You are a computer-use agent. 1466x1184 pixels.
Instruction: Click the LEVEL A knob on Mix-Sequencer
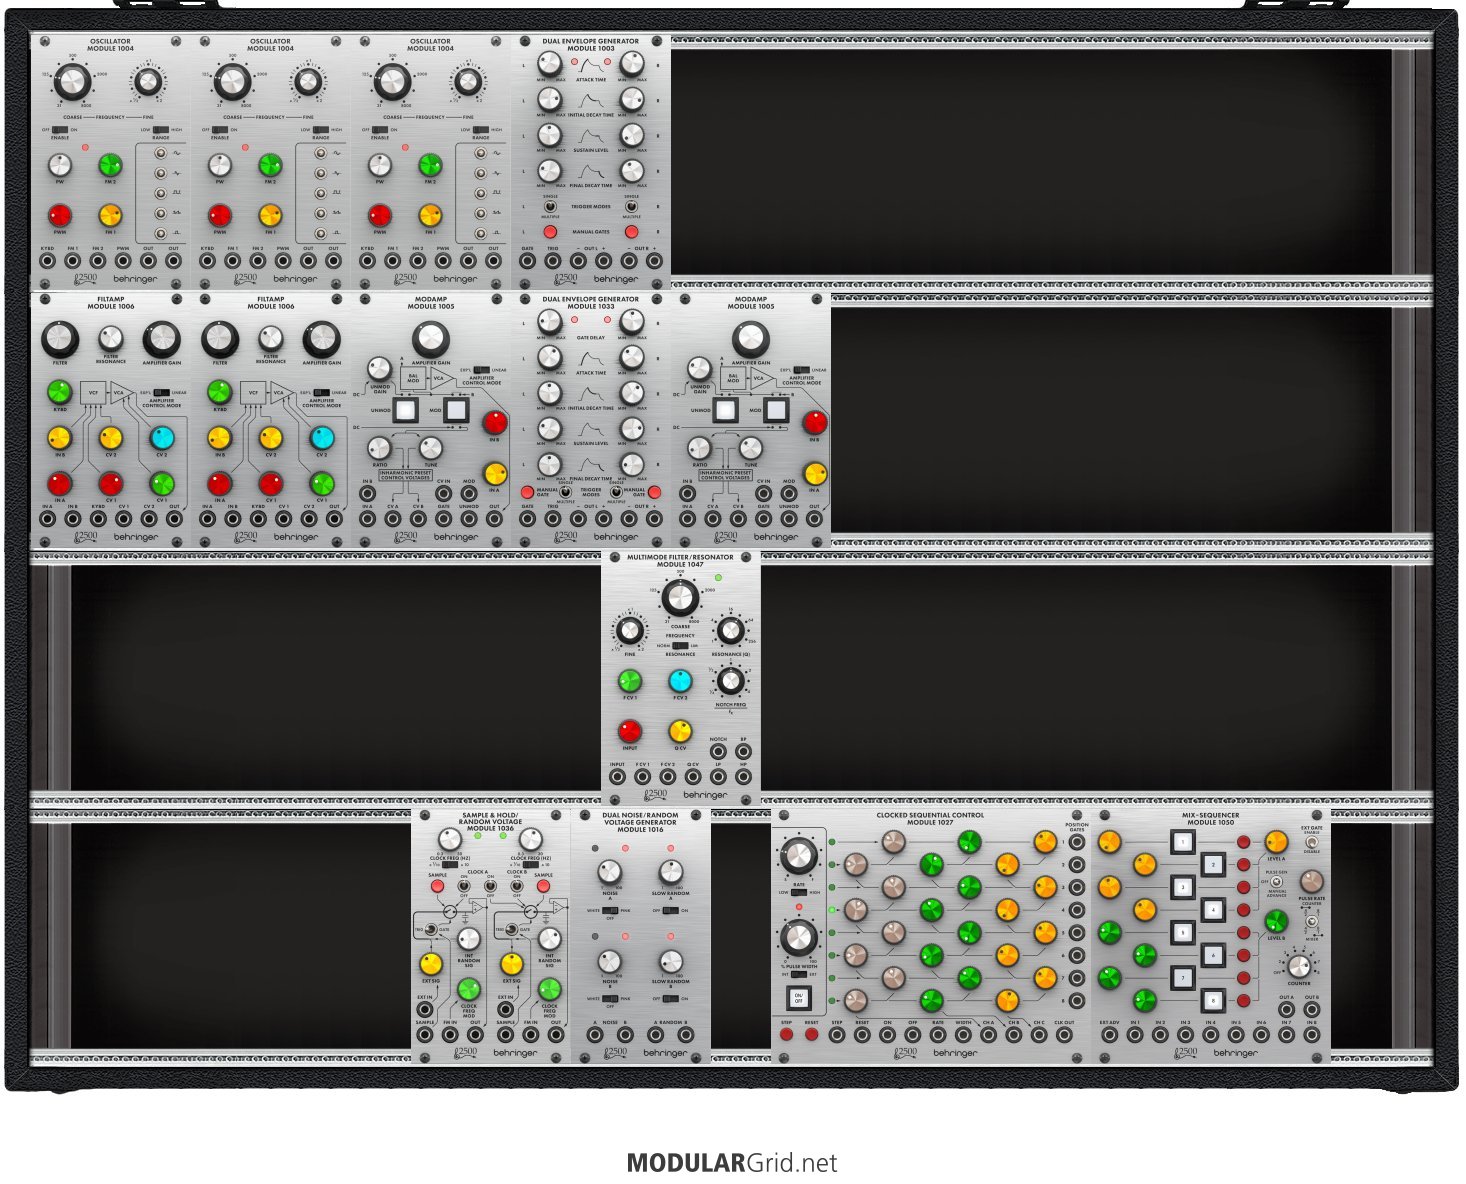[1276, 841]
